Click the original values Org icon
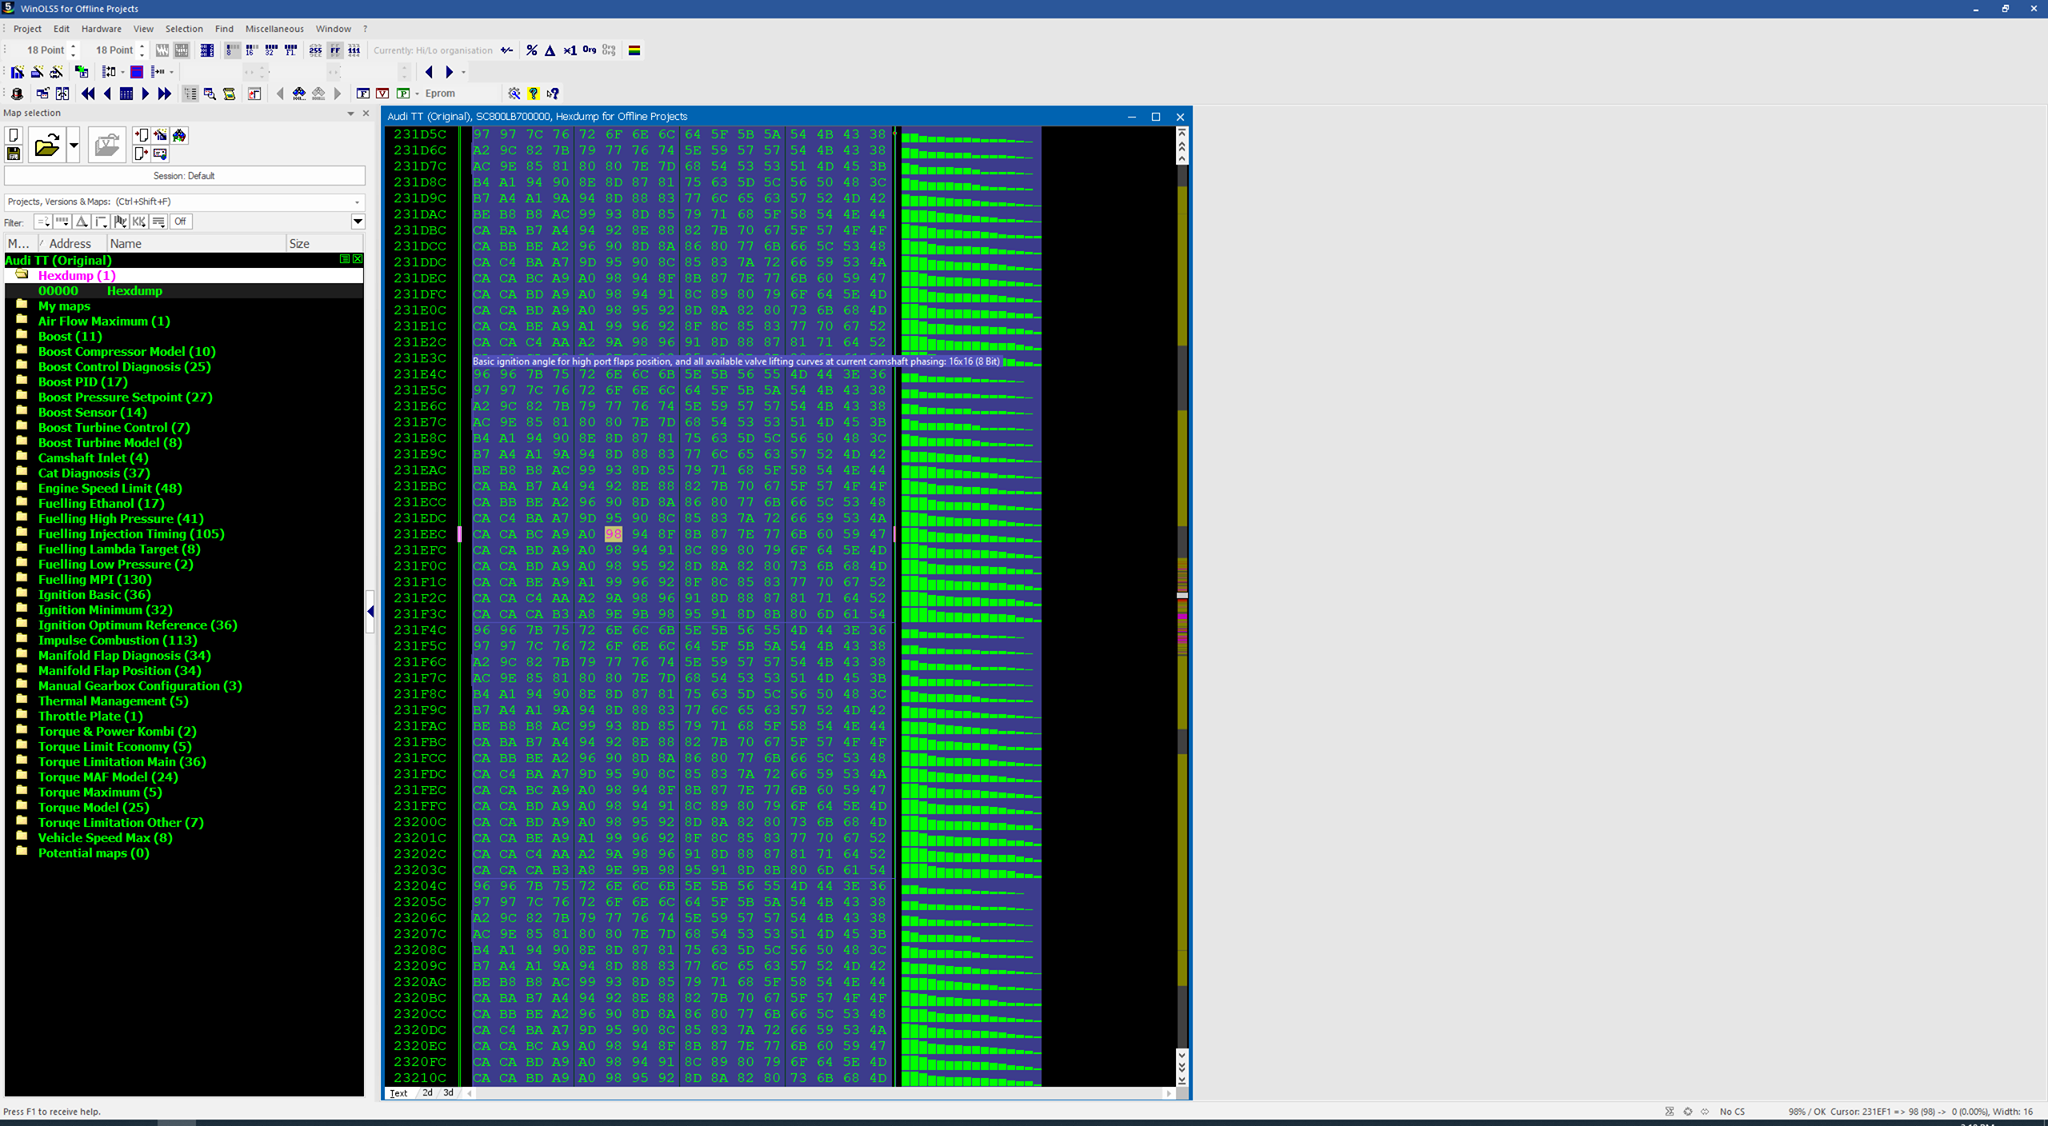The width and height of the screenshot is (2048, 1126). coord(589,50)
